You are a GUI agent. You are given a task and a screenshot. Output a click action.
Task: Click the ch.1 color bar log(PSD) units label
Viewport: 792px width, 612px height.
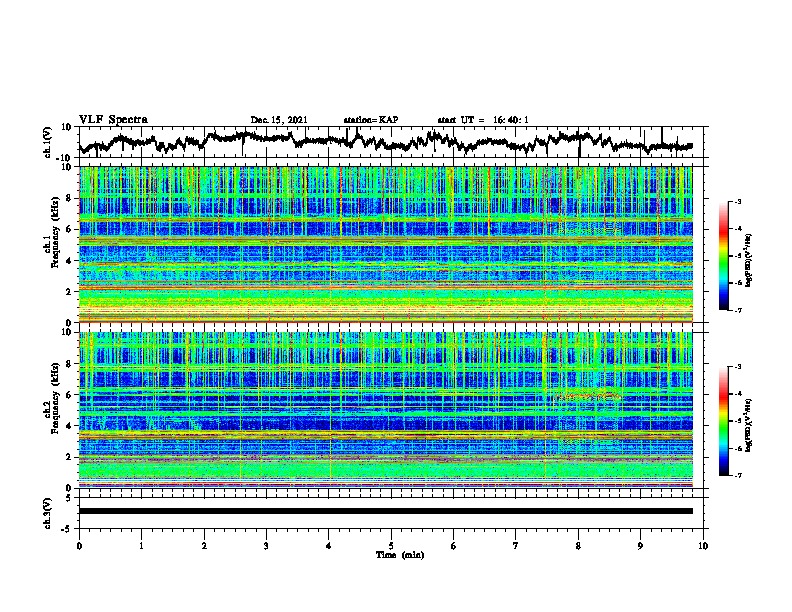(749, 261)
